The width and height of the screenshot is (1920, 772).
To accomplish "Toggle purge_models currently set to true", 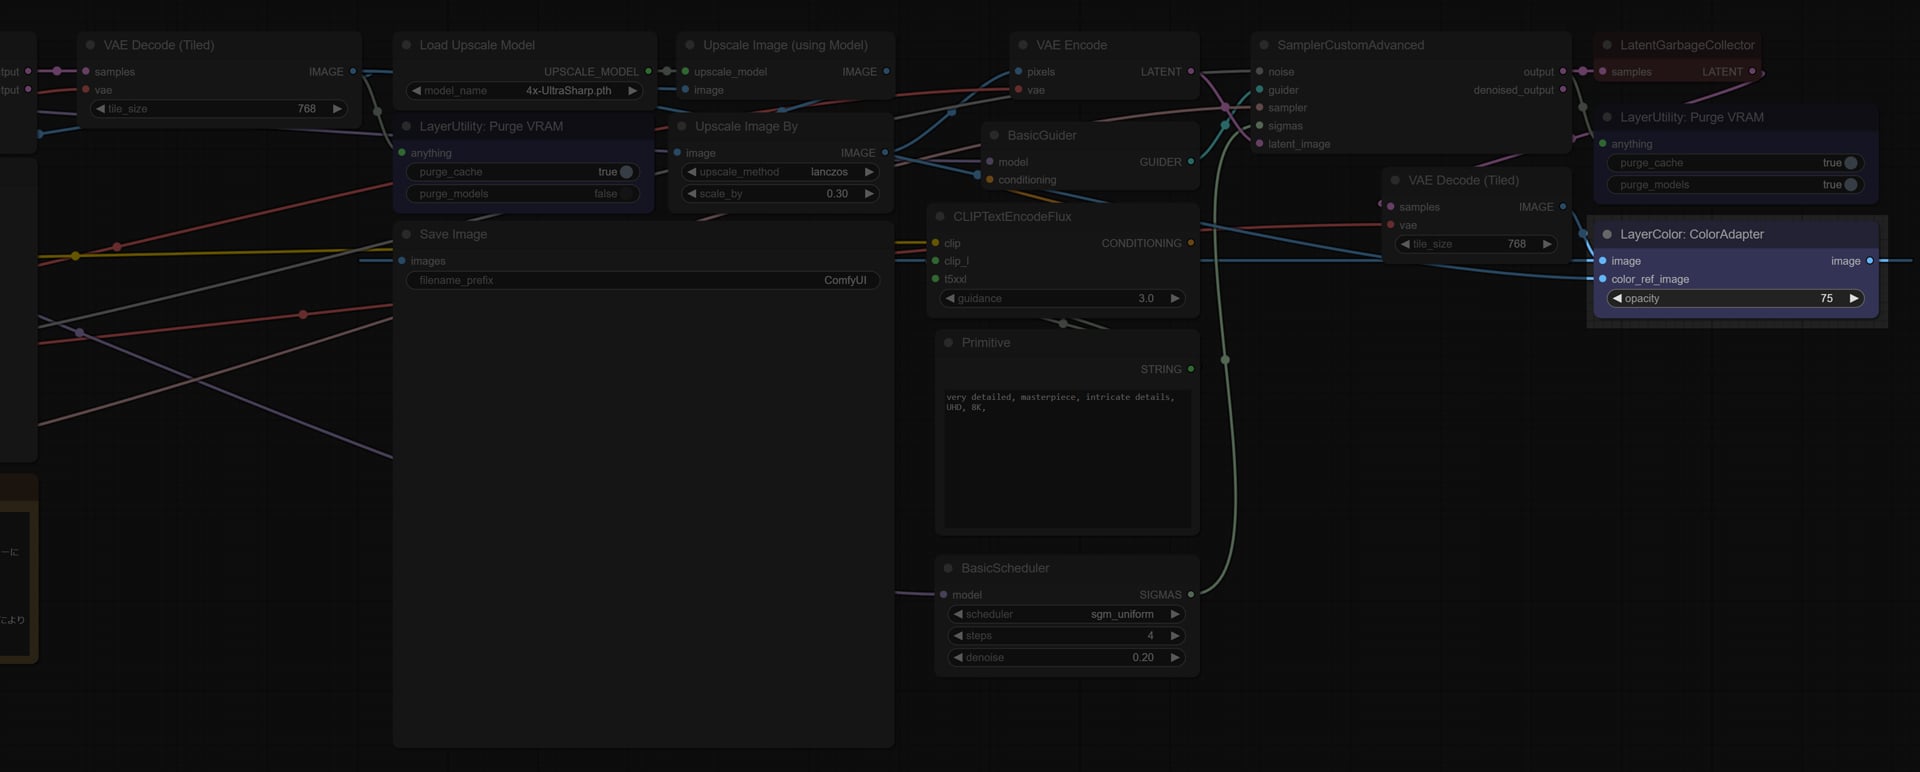I will point(1735,184).
